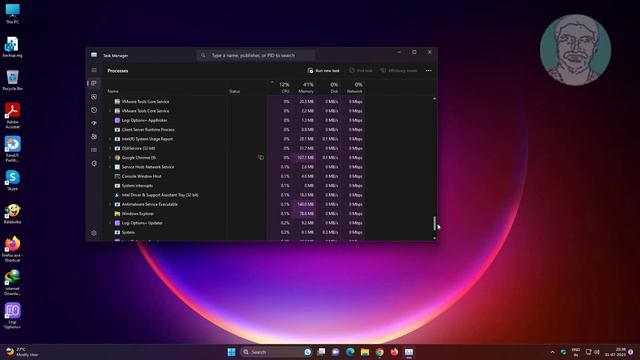Open the taskbar clock and date

tap(616, 352)
